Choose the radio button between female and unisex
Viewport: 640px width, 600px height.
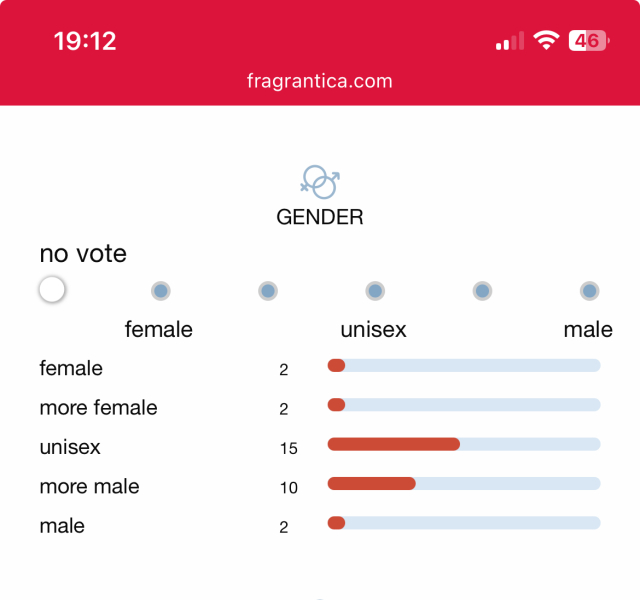[268, 291]
